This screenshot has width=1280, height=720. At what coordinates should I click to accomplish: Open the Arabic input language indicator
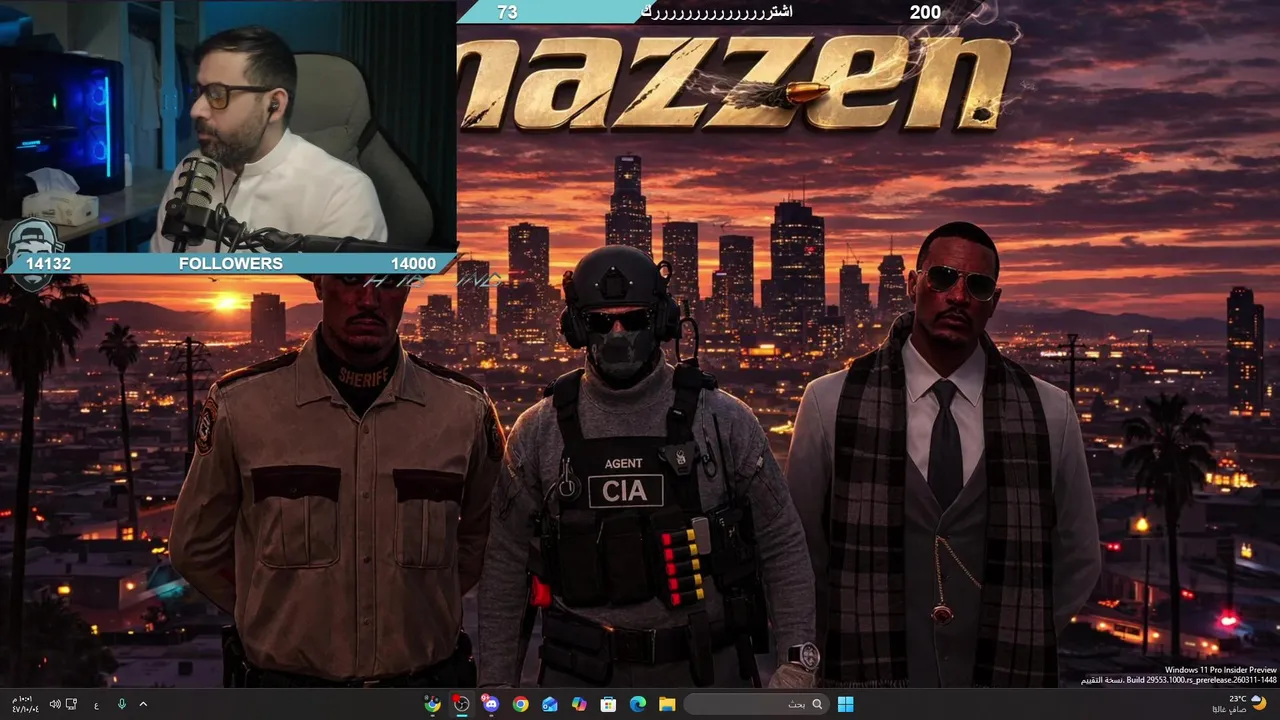point(96,704)
